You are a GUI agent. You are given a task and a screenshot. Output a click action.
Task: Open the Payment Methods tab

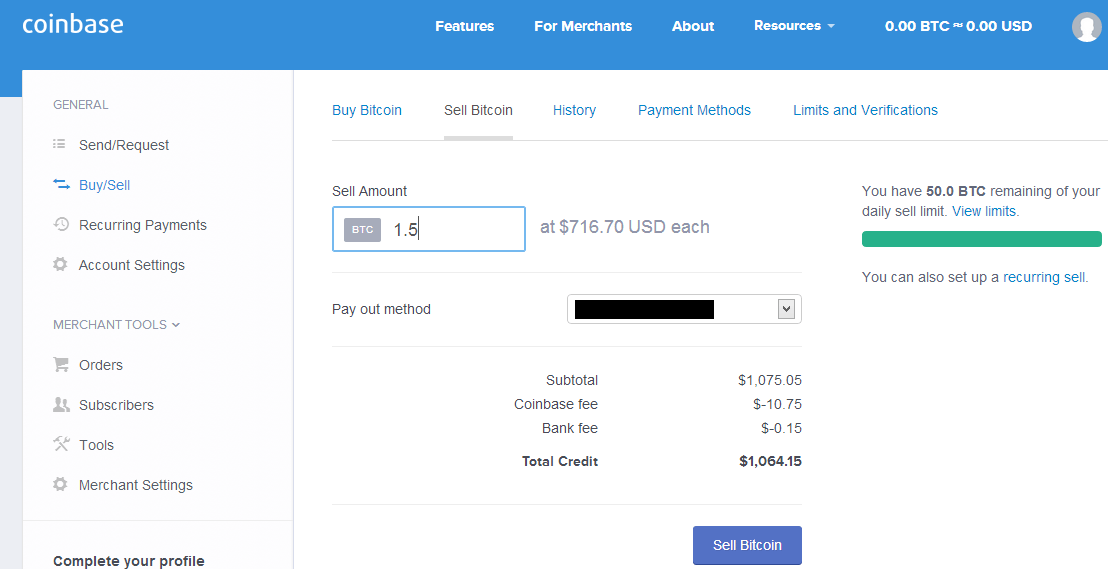[695, 110]
